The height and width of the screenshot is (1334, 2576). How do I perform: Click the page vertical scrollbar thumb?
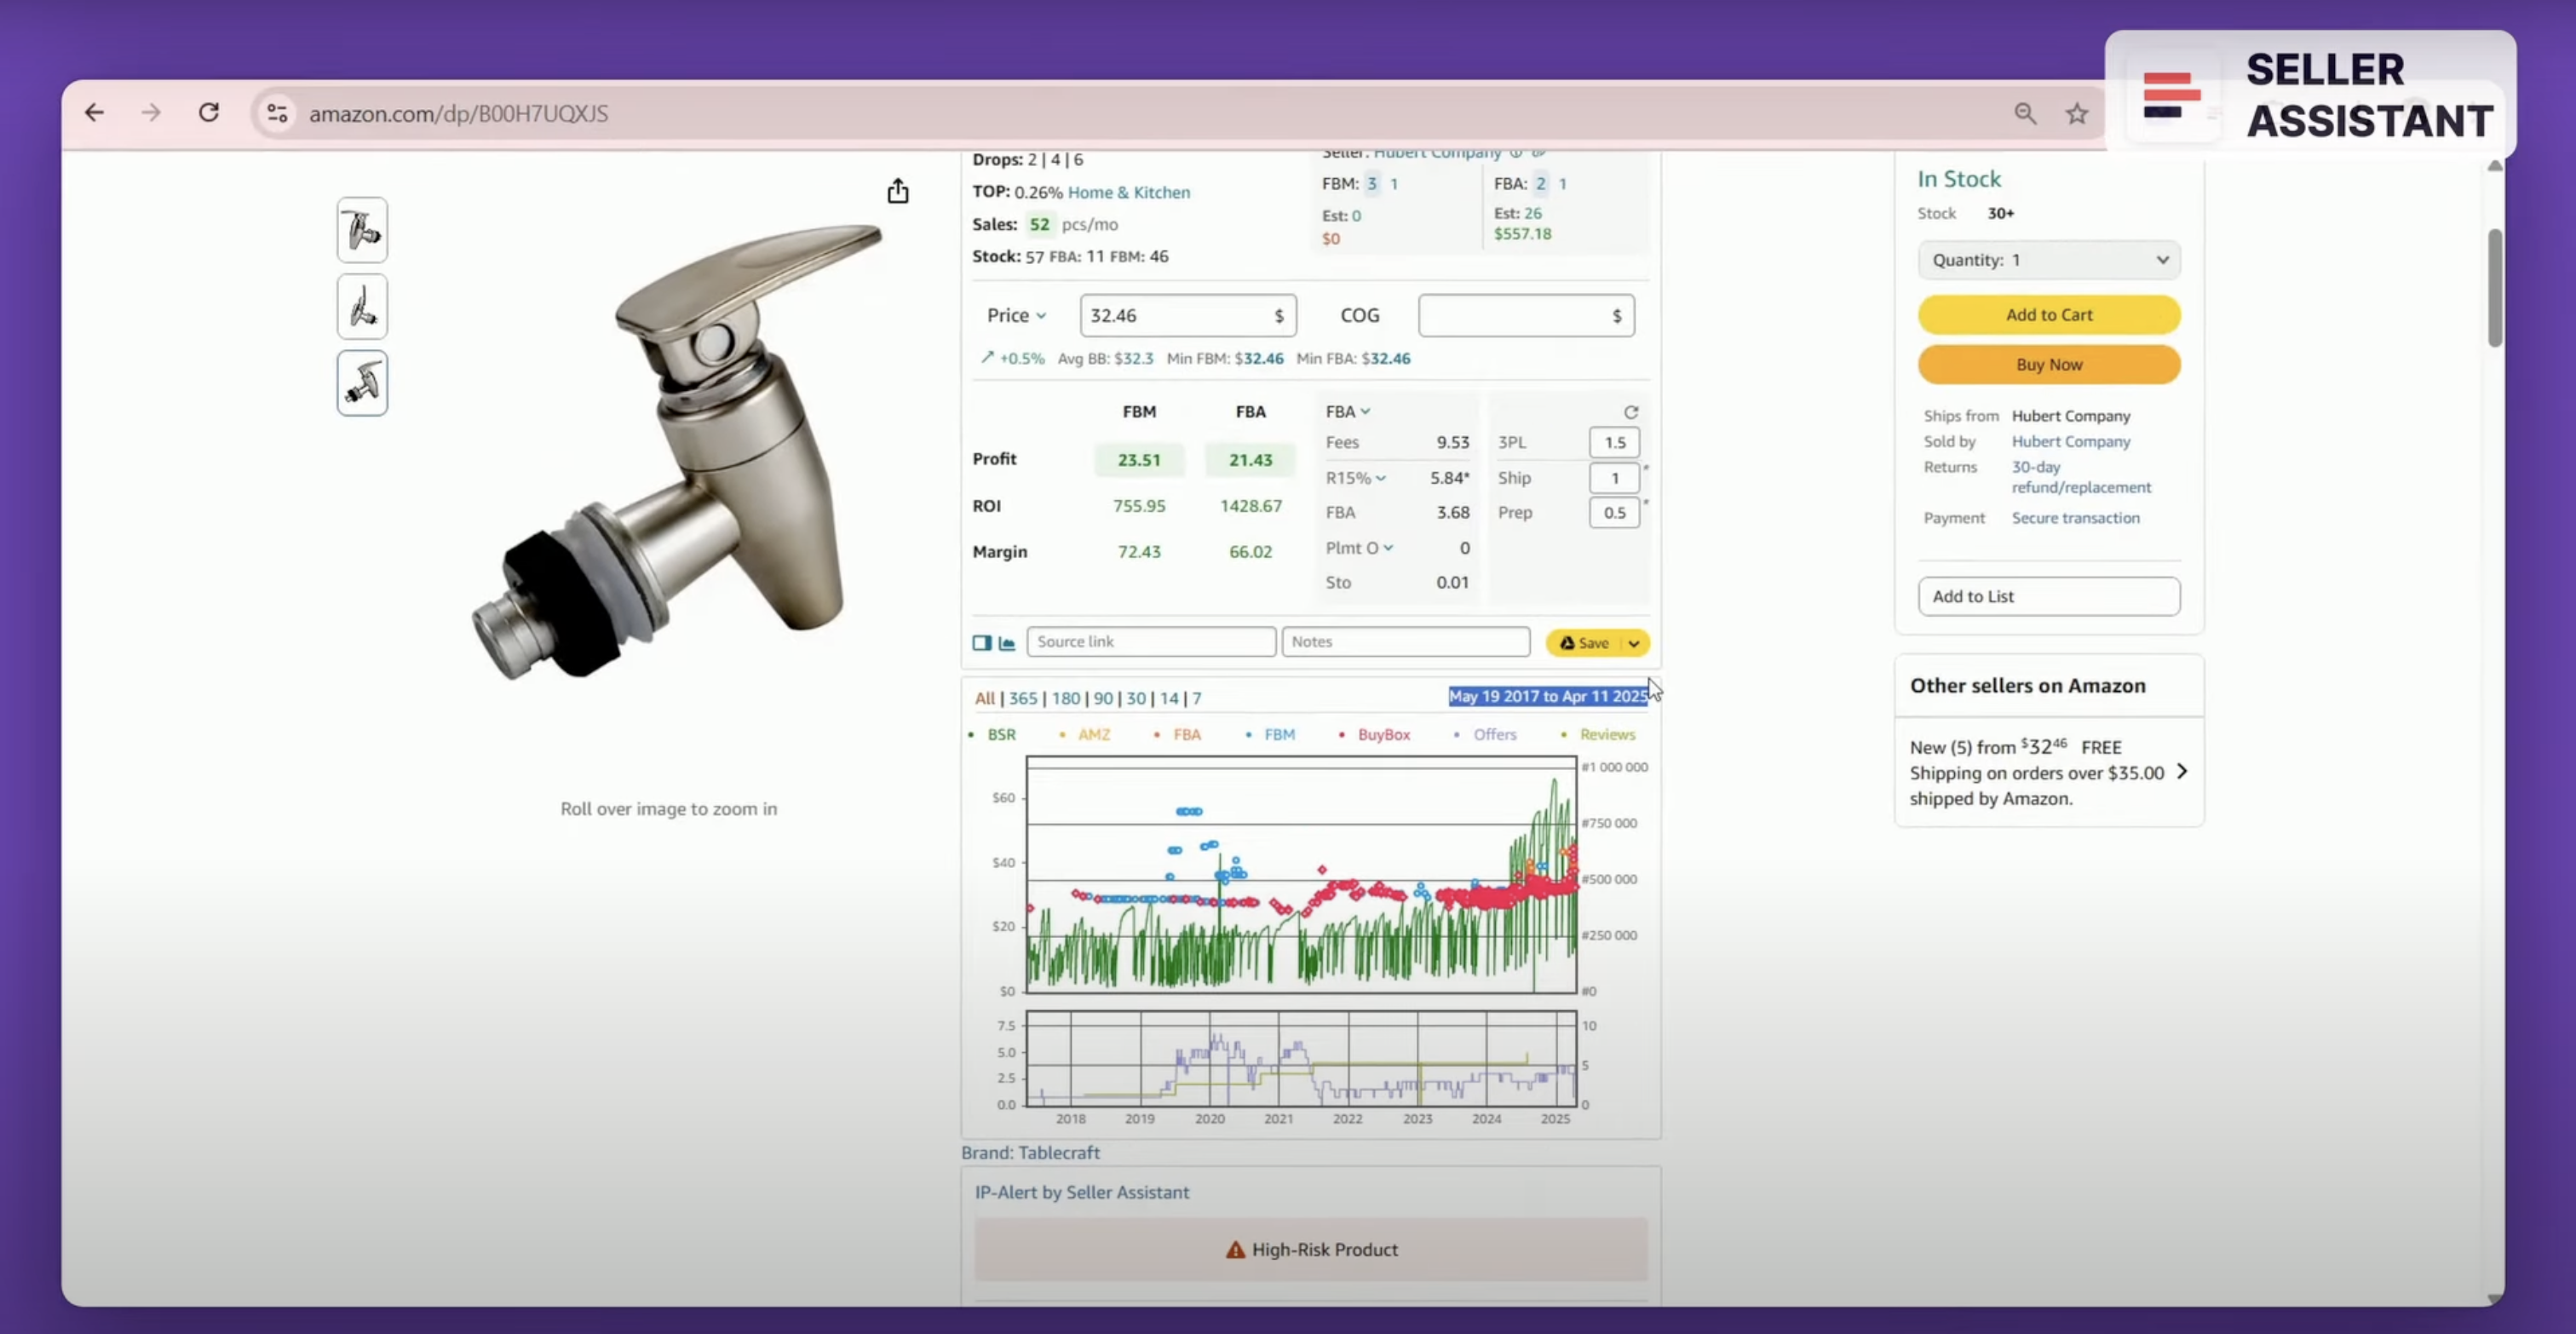click(2495, 288)
